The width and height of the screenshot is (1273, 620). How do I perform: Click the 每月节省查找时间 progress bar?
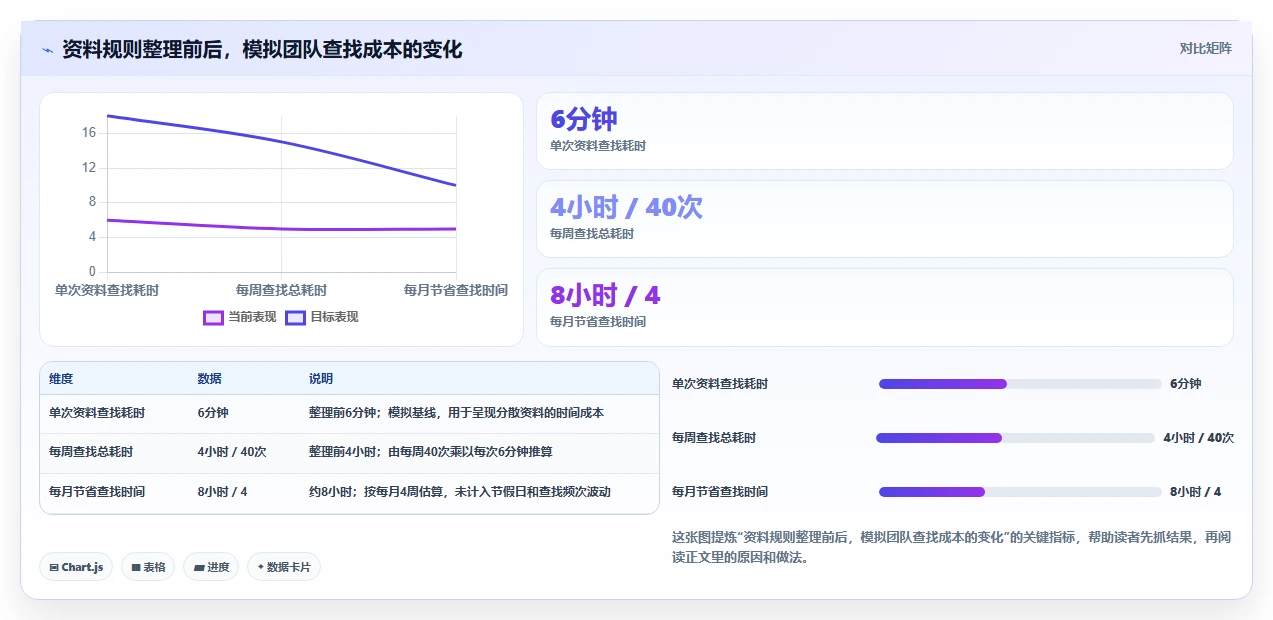[1020, 492]
